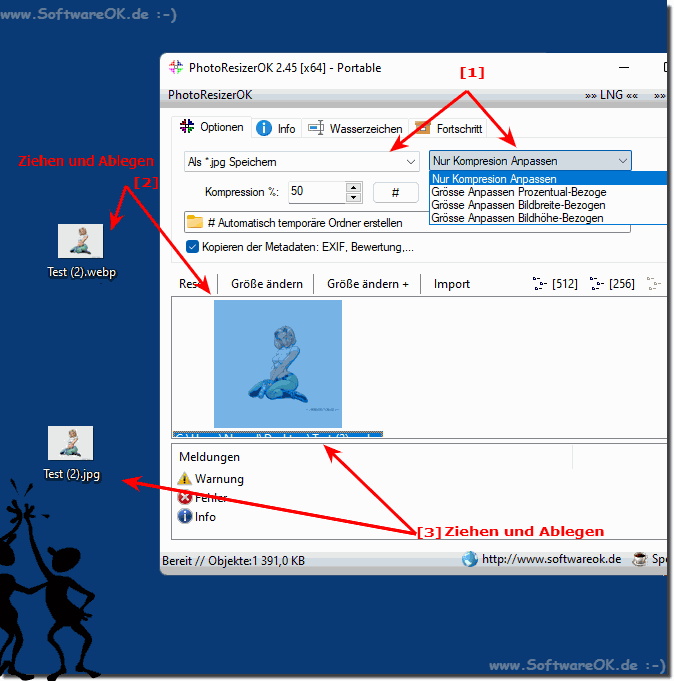Viewport: 674px width, 681px height.
Task: Click 'Bereit // Objekte:1 391,0 KB' status text
Action: point(233,561)
